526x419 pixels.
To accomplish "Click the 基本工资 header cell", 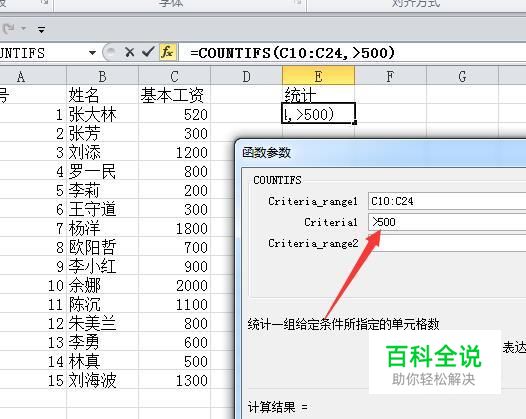I will tap(174, 95).
